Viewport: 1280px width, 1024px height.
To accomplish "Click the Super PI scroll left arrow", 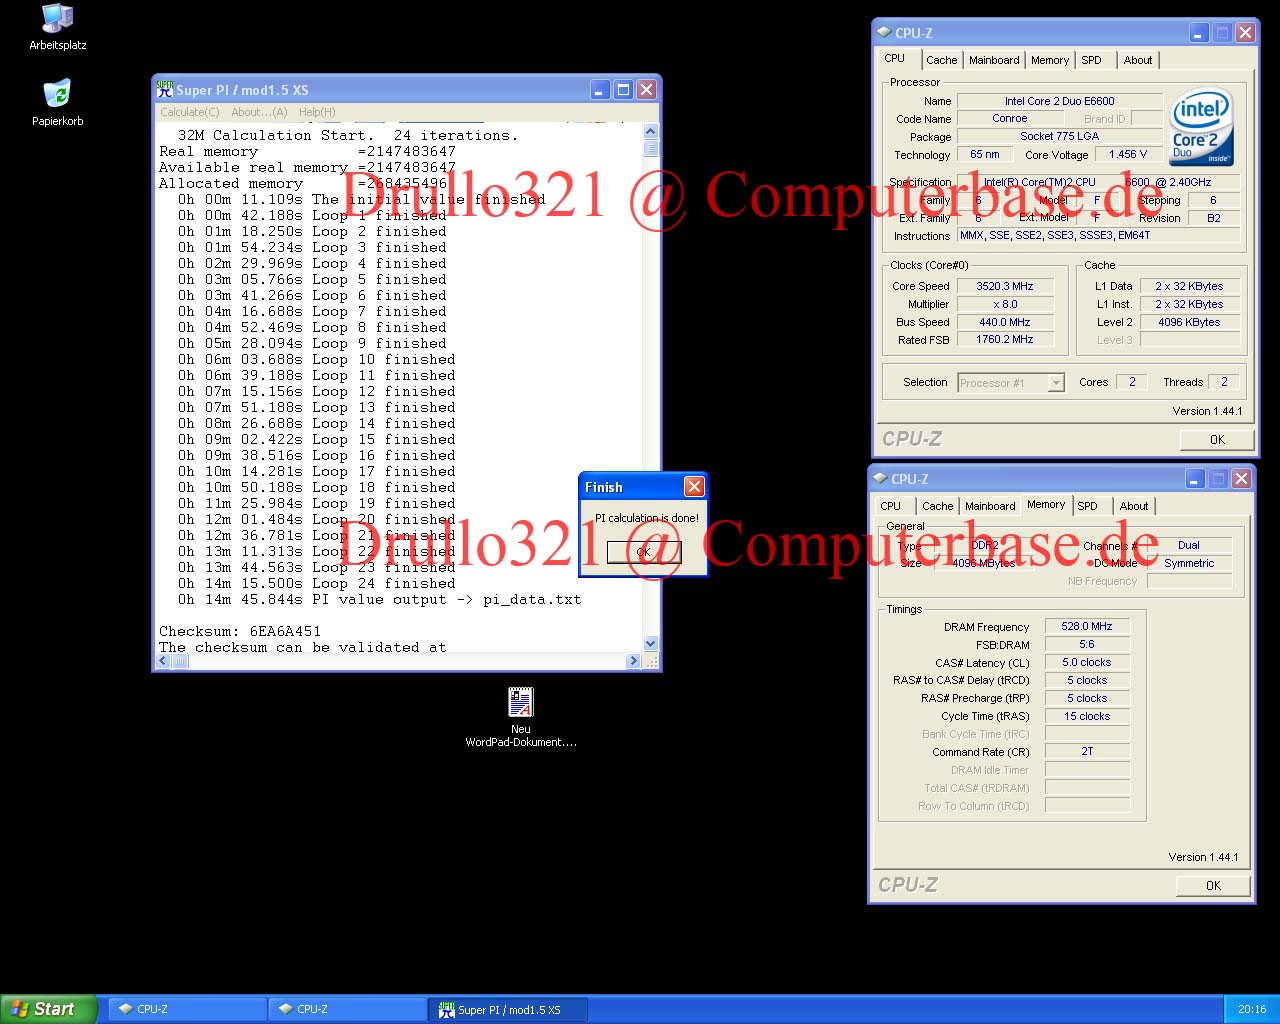I will 164,661.
